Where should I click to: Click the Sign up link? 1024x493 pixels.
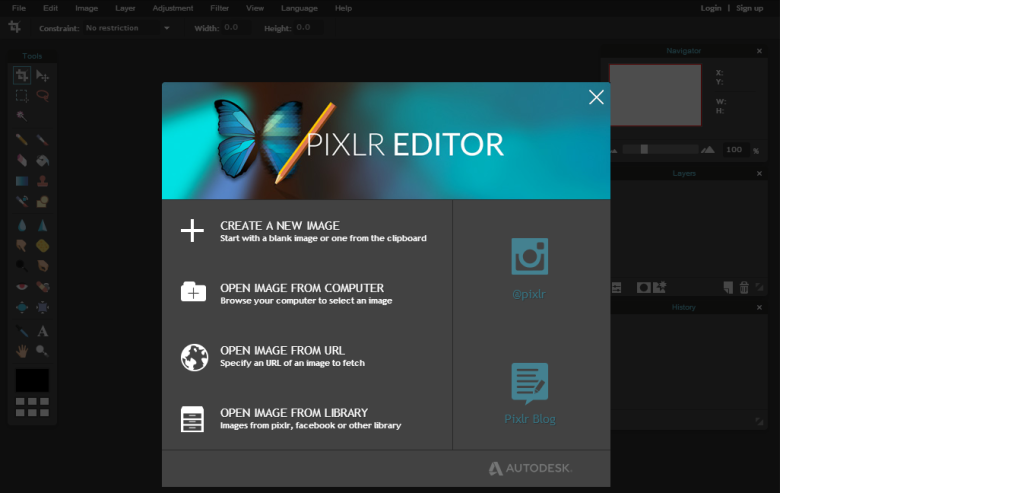coord(749,8)
